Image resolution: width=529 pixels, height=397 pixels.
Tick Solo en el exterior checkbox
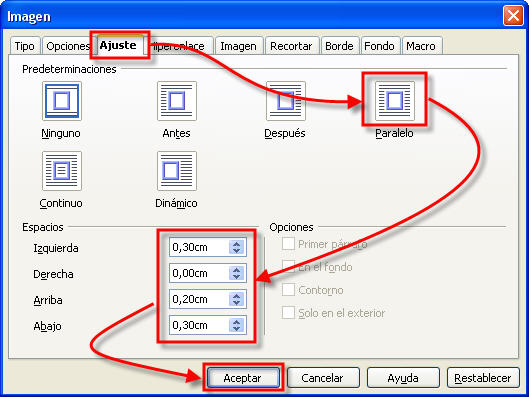(x=288, y=312)
